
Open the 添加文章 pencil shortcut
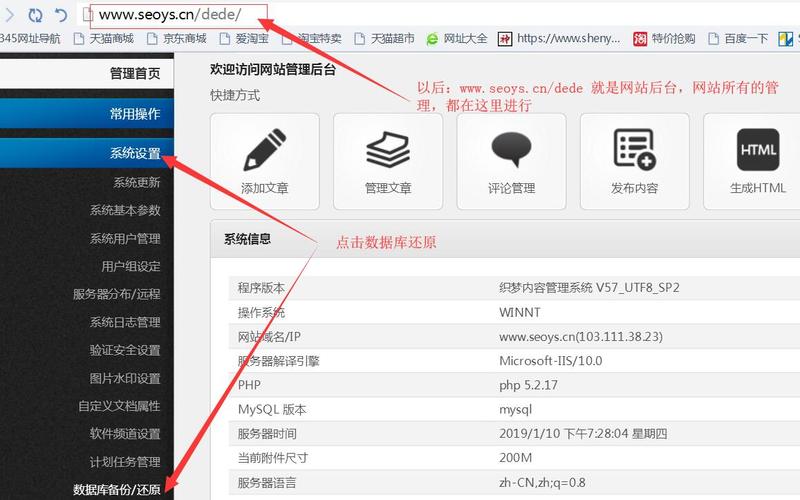coord(264,161)
